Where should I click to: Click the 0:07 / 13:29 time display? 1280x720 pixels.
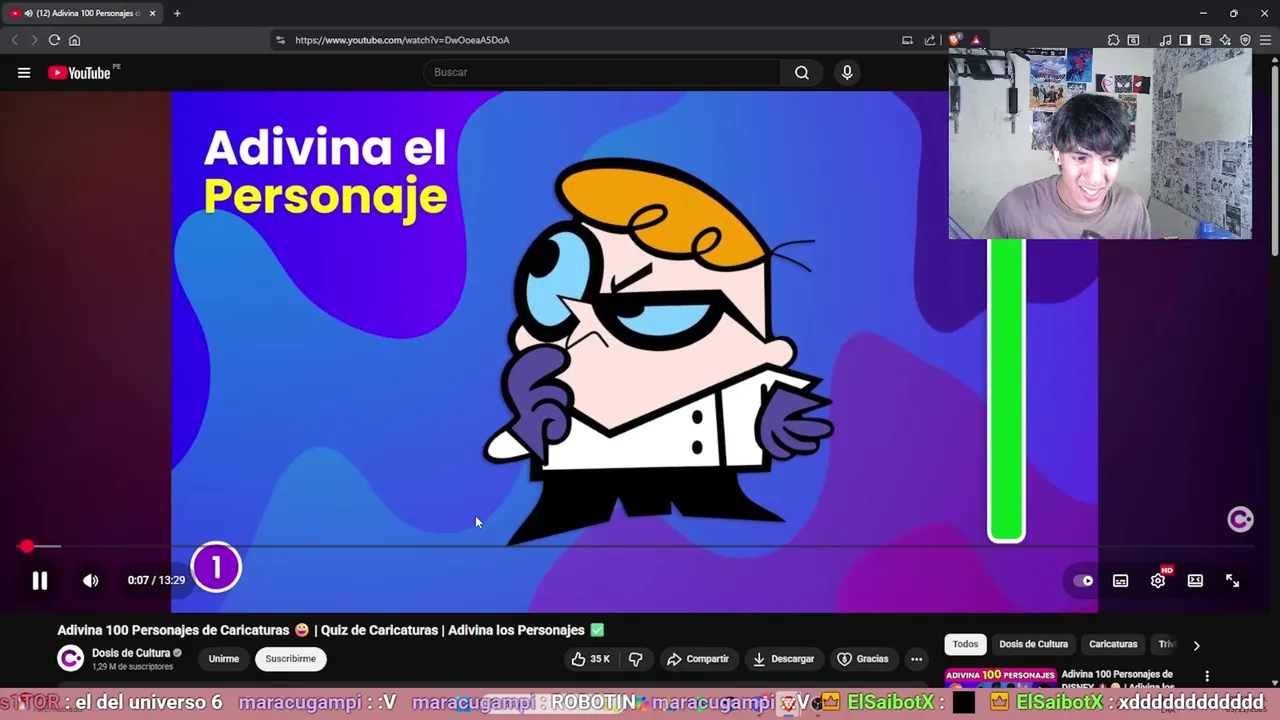point(156,580)
